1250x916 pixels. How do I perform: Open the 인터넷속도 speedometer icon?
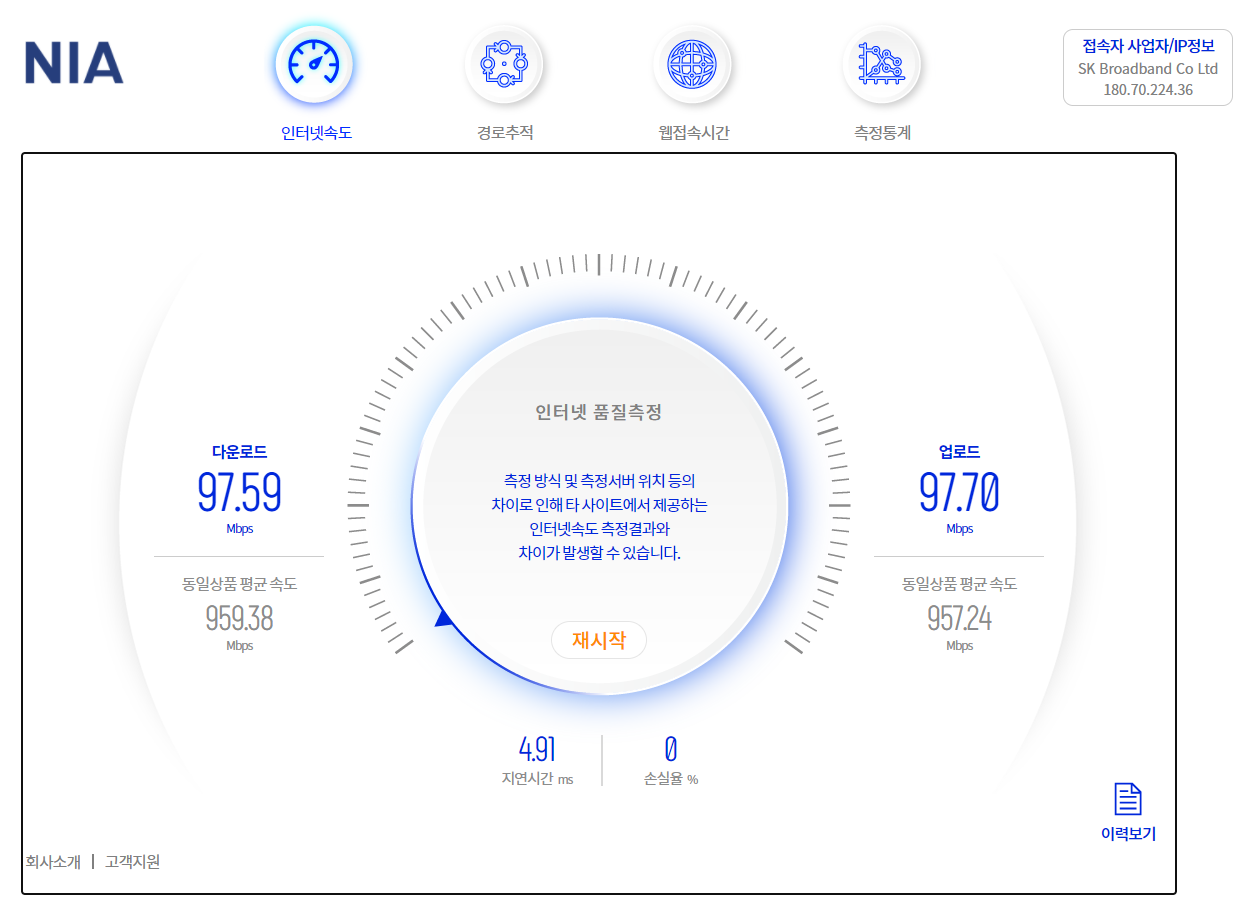coord(314,64)
